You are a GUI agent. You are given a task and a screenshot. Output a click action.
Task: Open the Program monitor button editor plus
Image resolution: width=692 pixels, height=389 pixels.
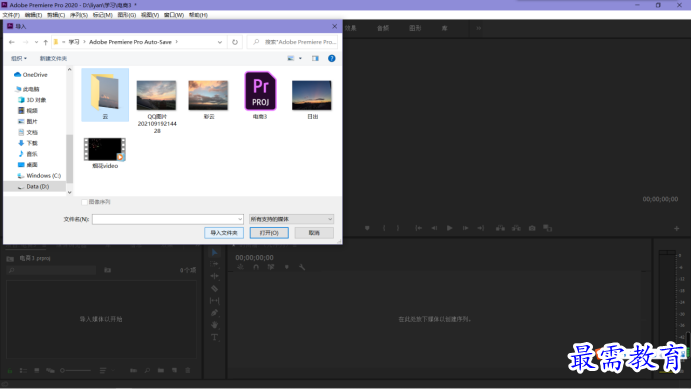click(677, 228)
